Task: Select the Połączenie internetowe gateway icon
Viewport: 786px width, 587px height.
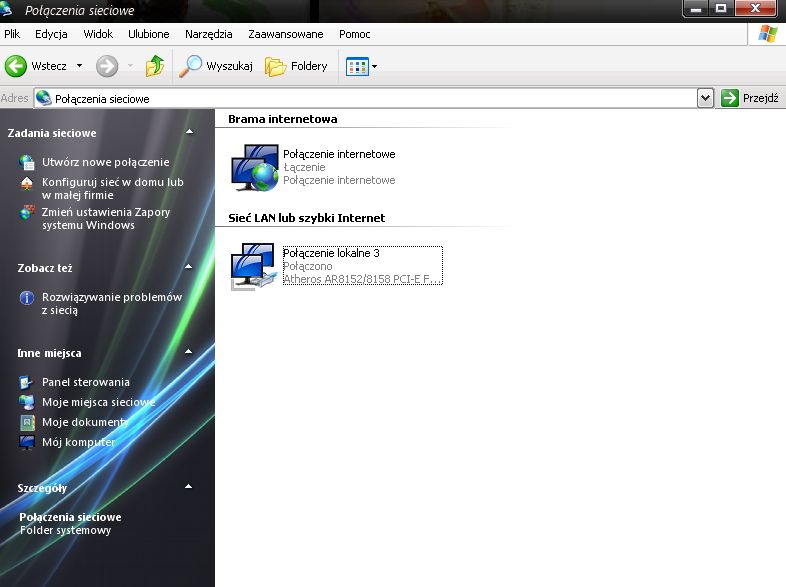Action: click(x=255, y=167)
